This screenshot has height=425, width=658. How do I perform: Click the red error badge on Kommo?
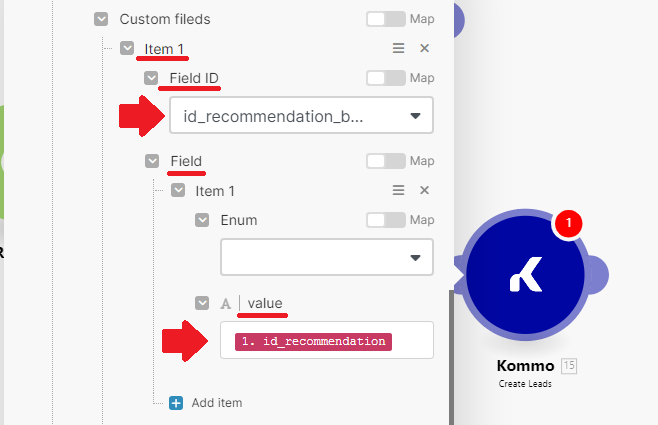point(569,223)
